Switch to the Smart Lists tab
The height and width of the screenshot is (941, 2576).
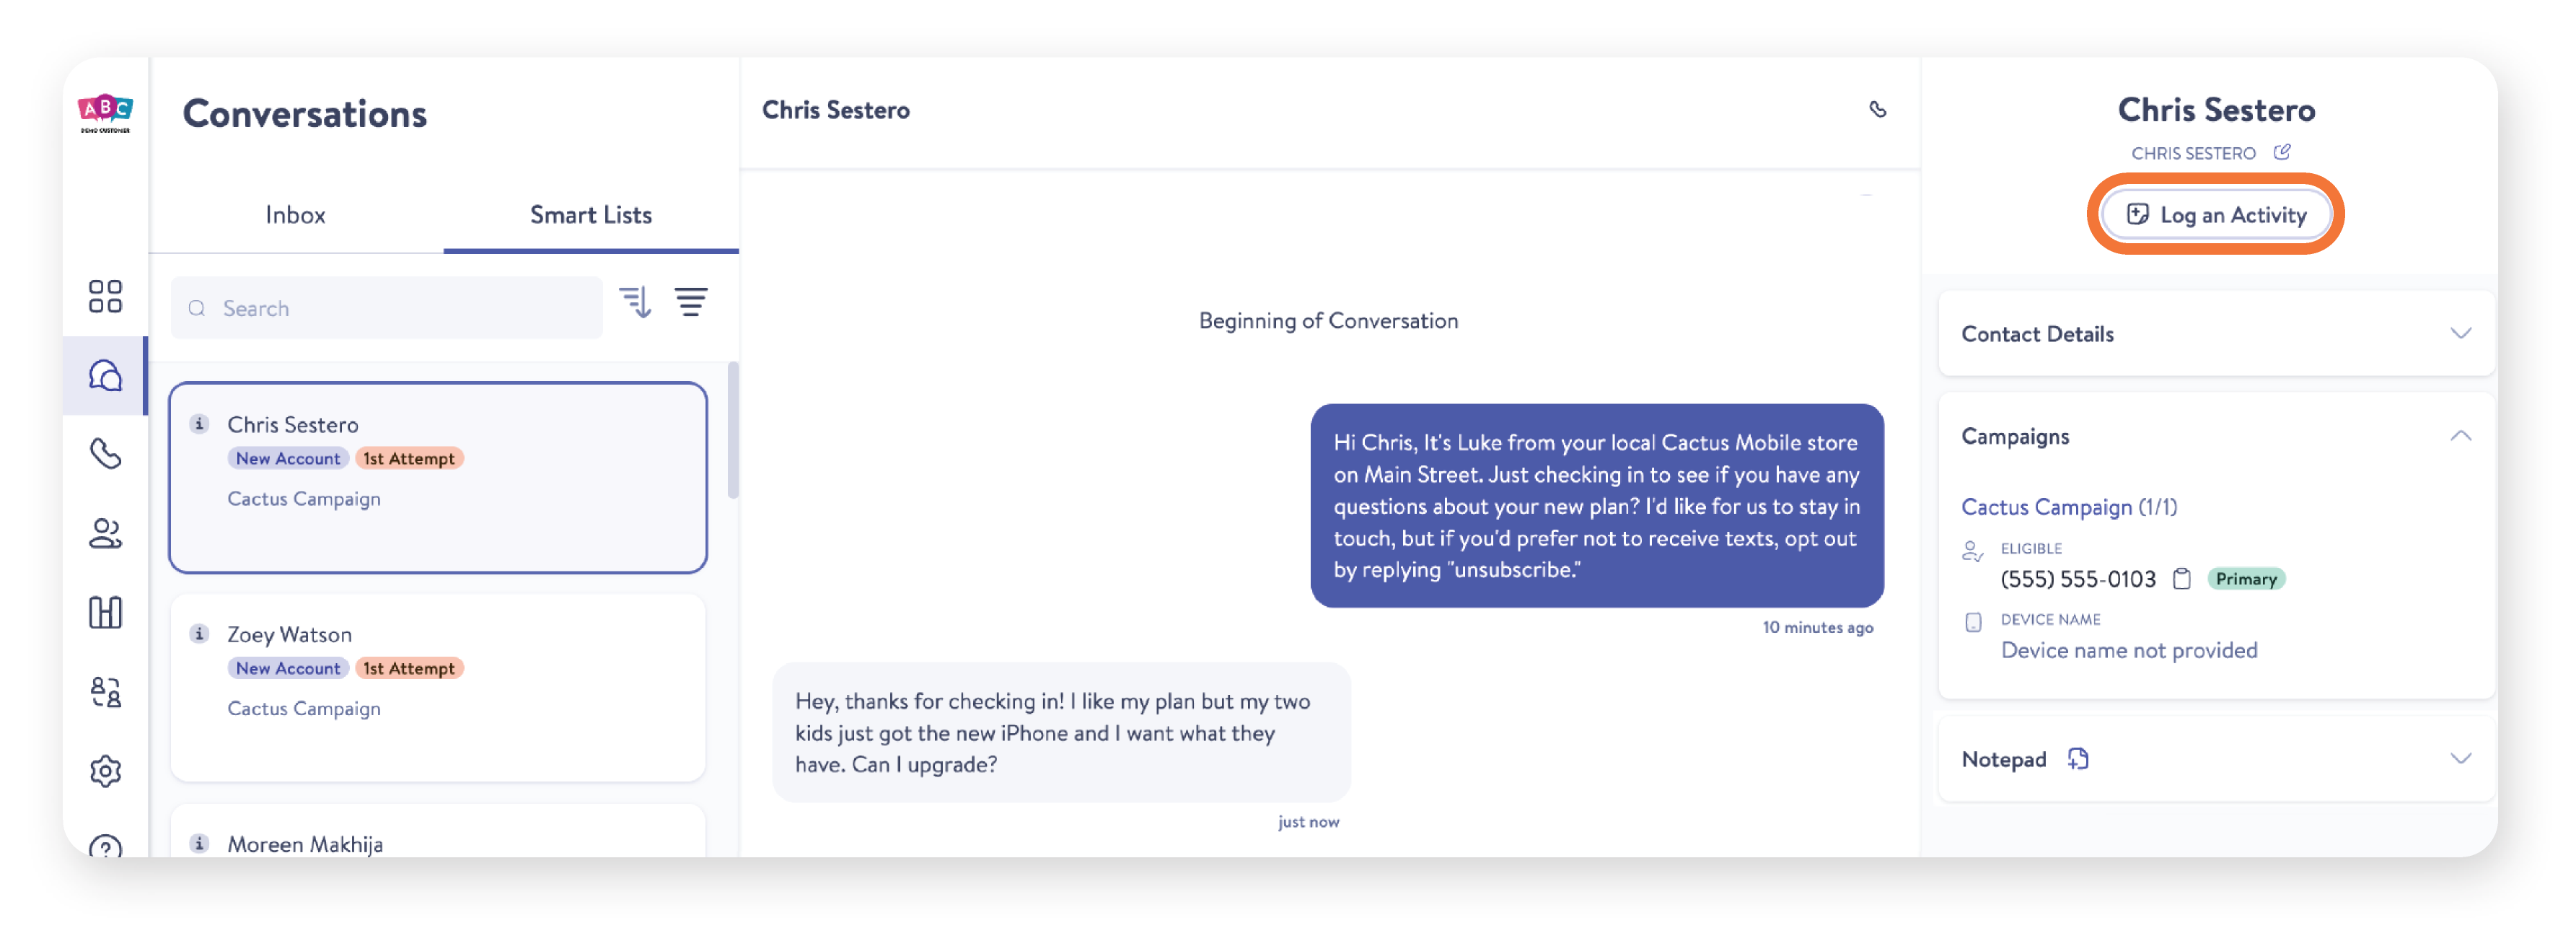[591, 214]
